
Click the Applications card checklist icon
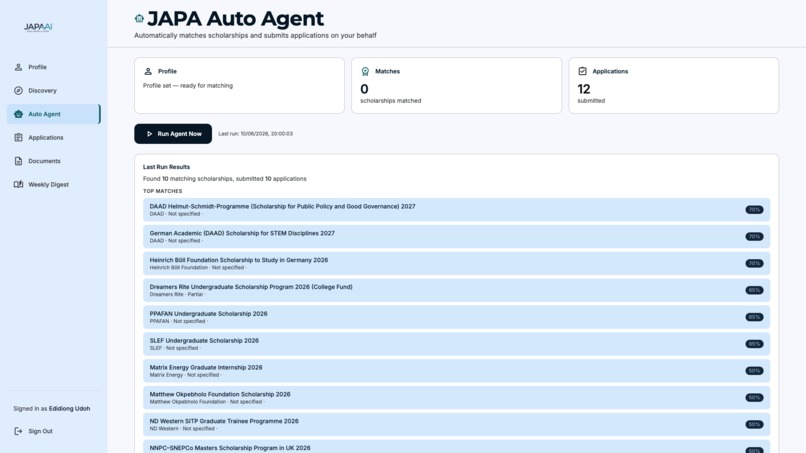click(x=582, y=71)
